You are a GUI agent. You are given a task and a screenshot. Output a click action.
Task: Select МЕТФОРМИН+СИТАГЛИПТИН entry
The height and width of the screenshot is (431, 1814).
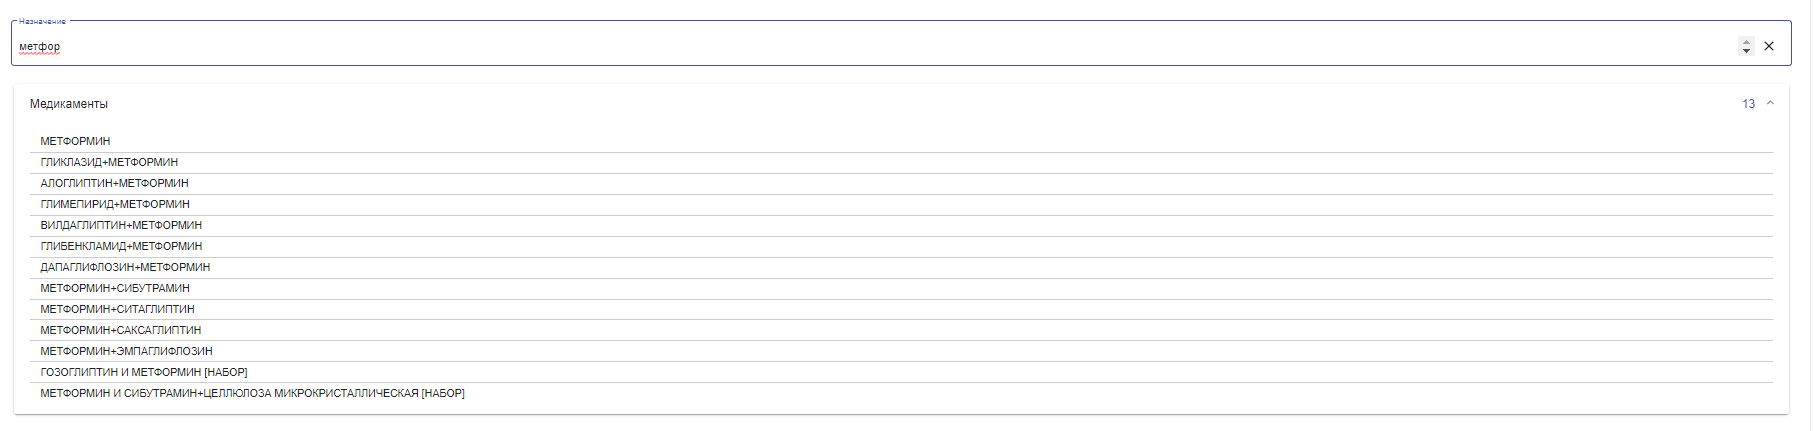tap(901, 309)
